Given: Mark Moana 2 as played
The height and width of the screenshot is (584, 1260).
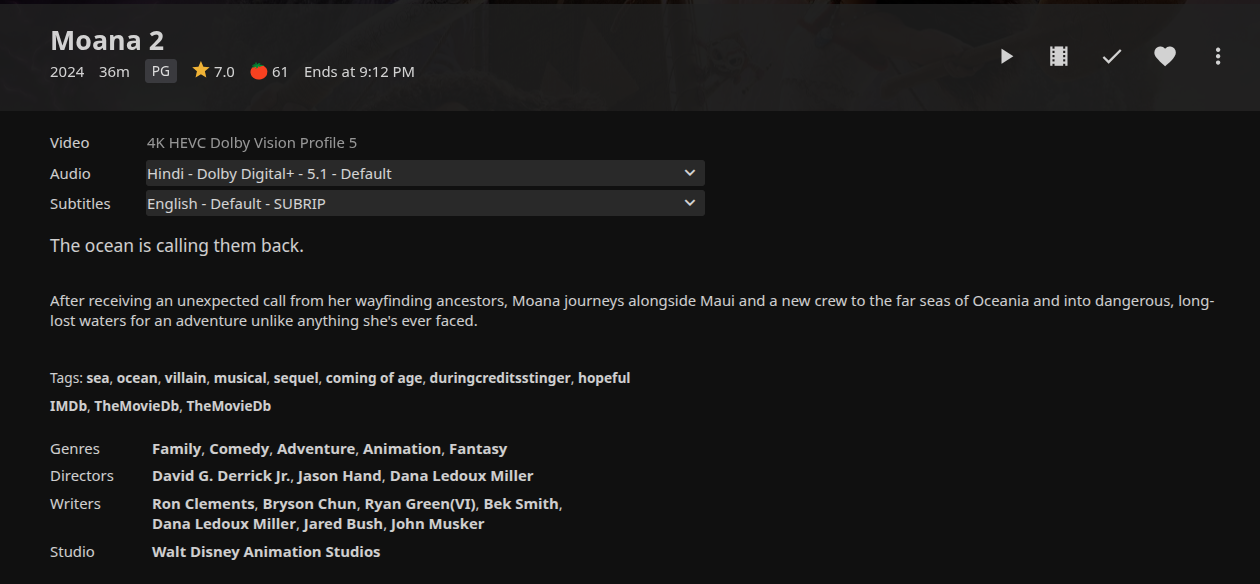Looking at the screenshot, I should pos(1112,57).
